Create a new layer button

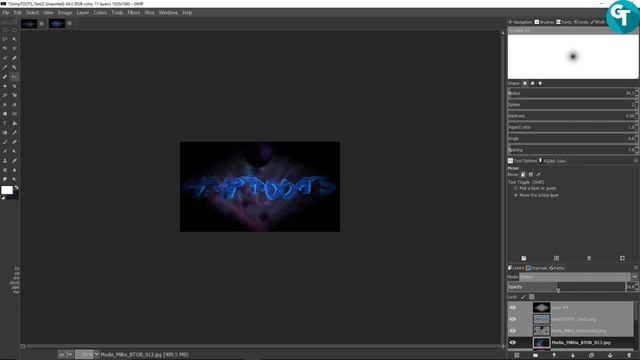(x=517, y=356)
